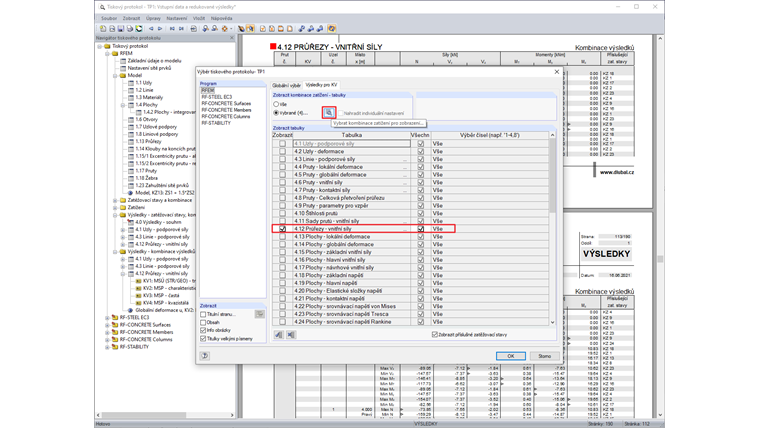Image resolution: width=760 pixels, height=428 pixels.
Task: Collapse '1.4 Plochy' tree node
Action: click(123, 105)
